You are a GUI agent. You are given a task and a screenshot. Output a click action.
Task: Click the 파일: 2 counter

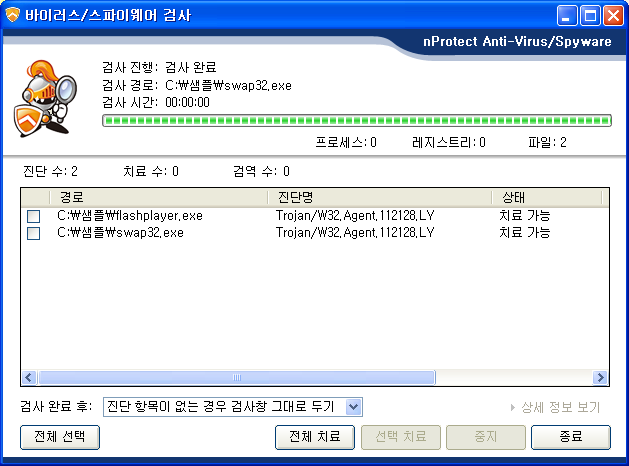tap(547, 142)
